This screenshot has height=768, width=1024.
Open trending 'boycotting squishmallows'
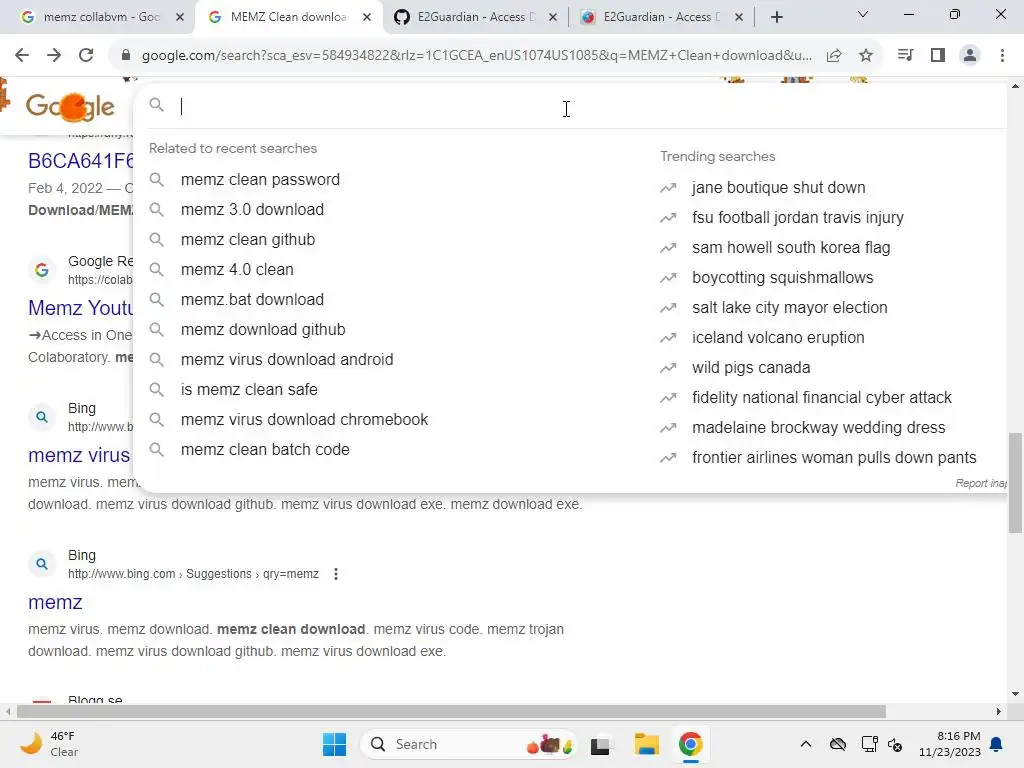782,278
